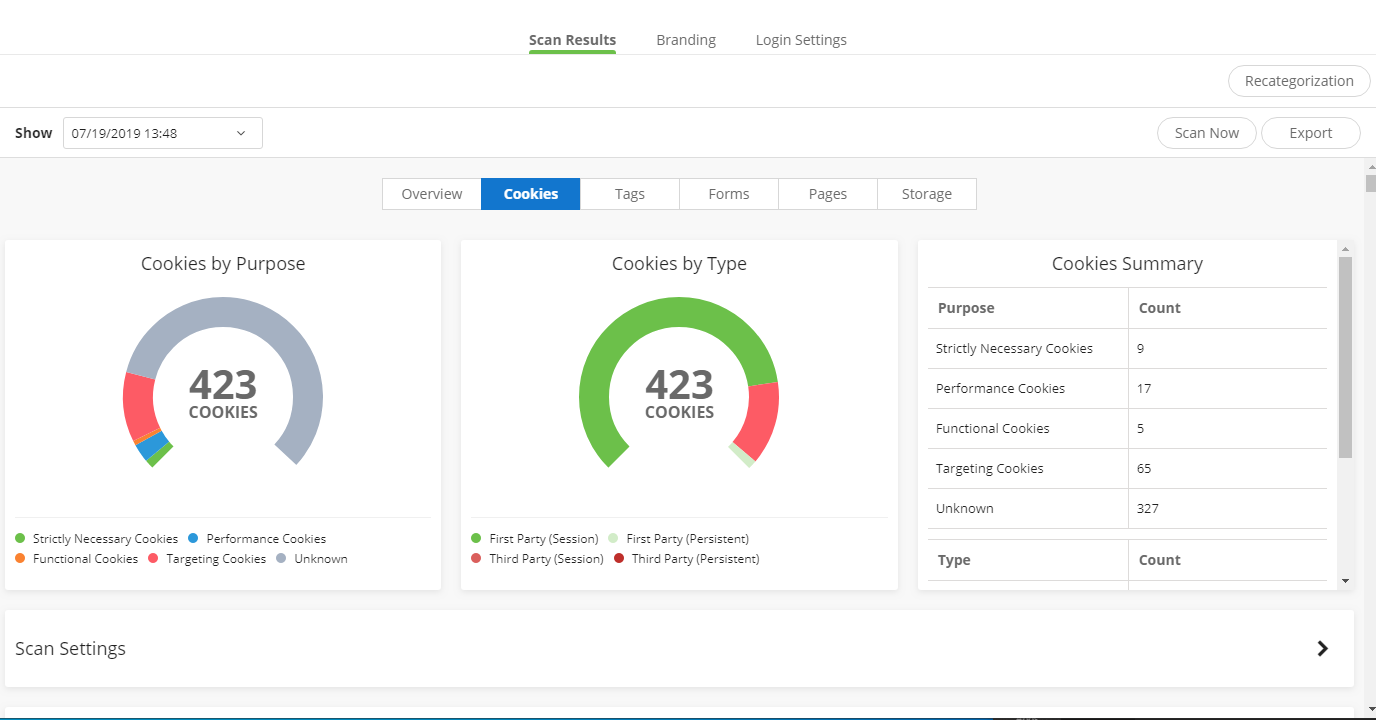This screenshot has width=1376, height=720.
Task: Toggle Functional Cookies legend dot
Action: (x=21, y=559)
